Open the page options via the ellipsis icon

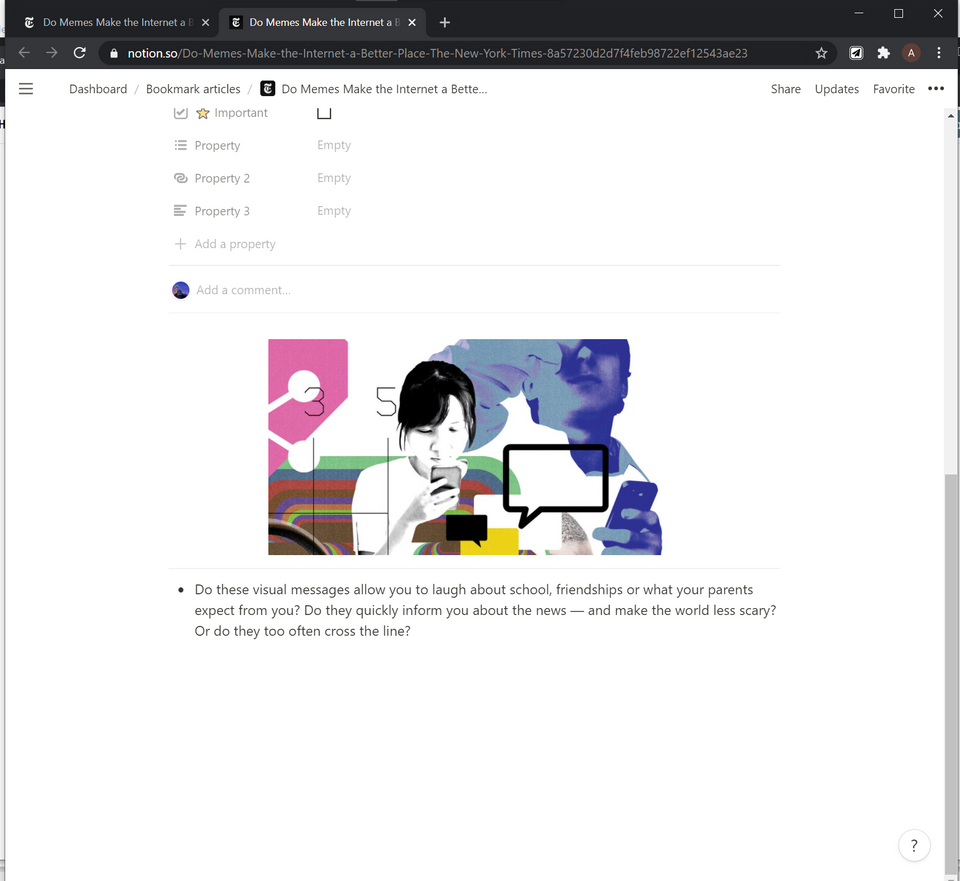coord(936,88)
